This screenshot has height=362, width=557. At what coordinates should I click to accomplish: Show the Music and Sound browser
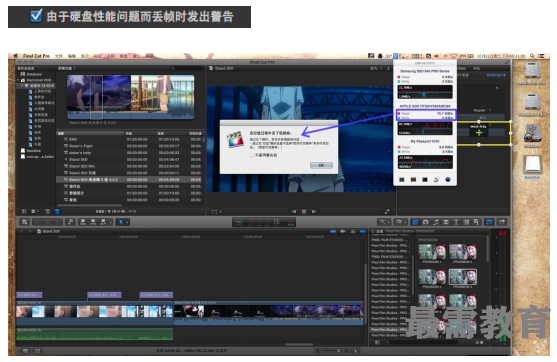coord(436,222)
